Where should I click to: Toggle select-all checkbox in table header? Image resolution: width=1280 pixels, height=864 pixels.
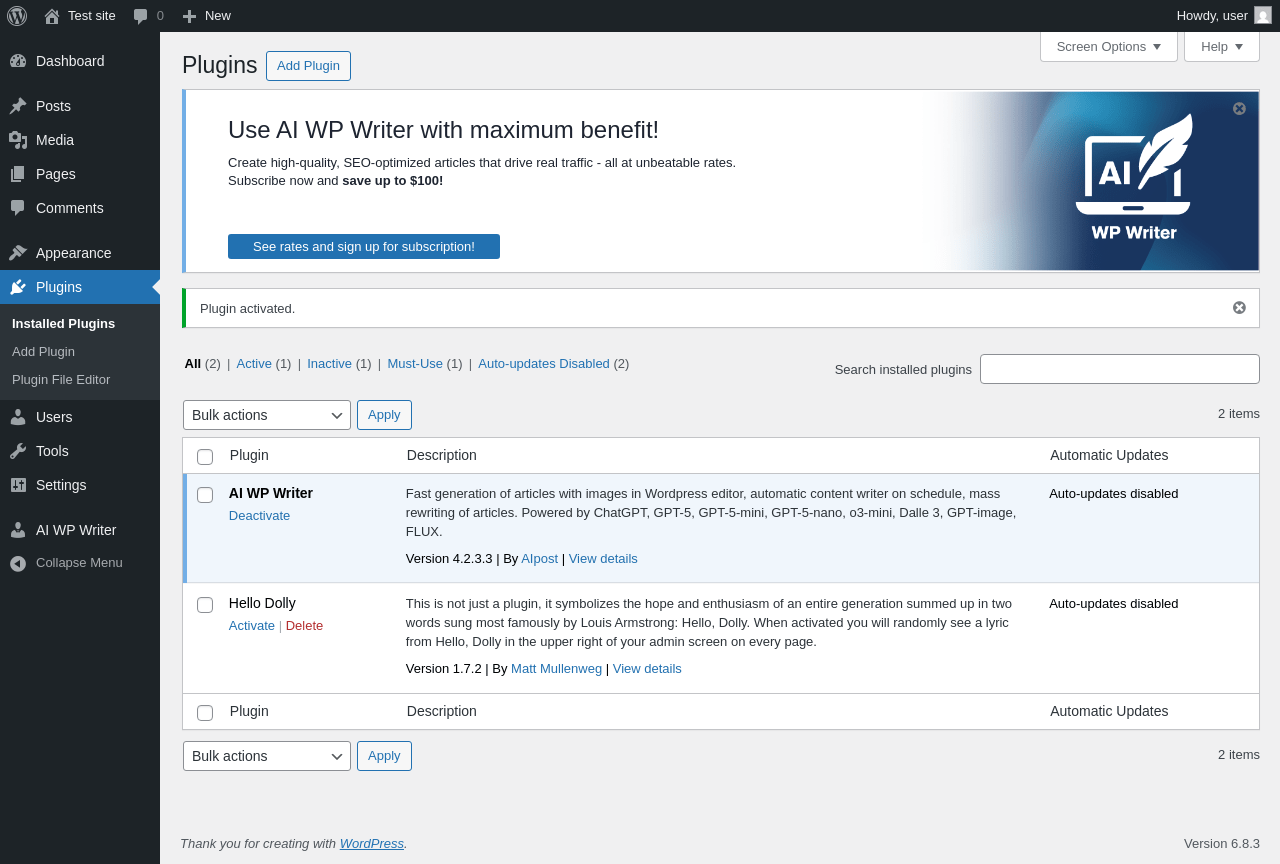click(x=205, y=456)
